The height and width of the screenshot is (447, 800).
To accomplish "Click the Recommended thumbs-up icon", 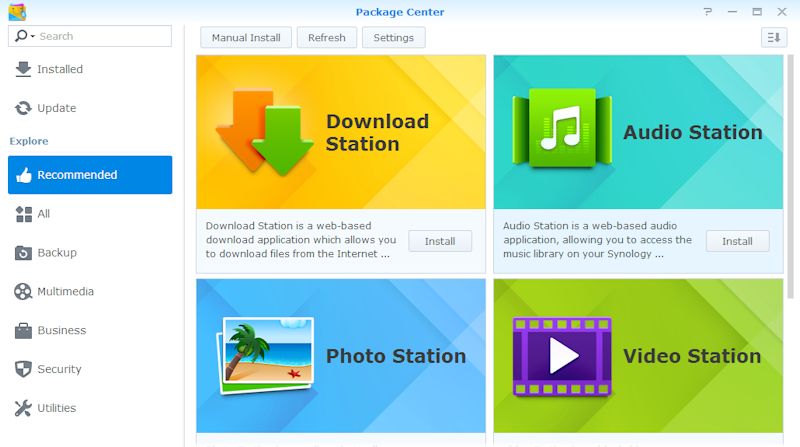I will [23, 175].
